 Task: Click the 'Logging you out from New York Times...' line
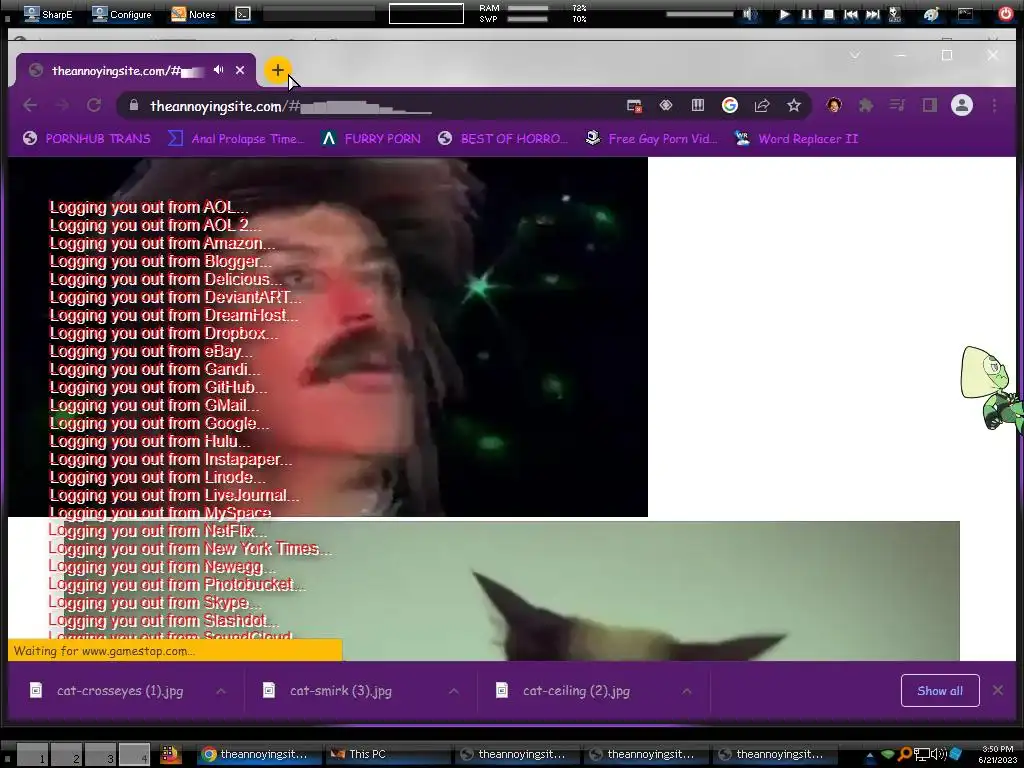(x=189, y=549)
